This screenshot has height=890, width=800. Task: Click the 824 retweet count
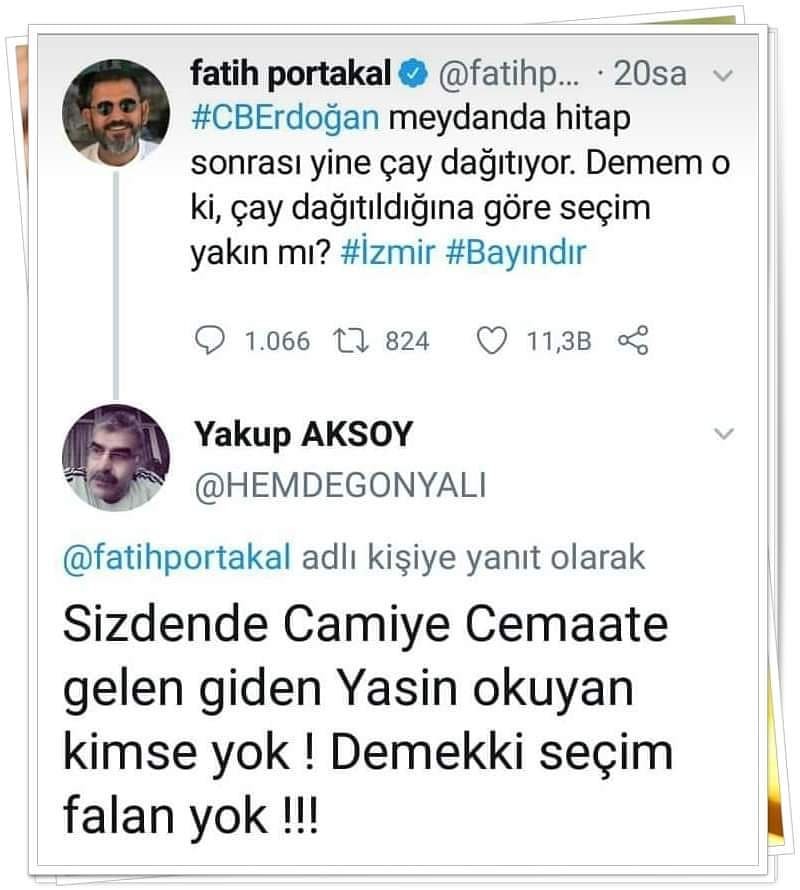coord(407,342)
